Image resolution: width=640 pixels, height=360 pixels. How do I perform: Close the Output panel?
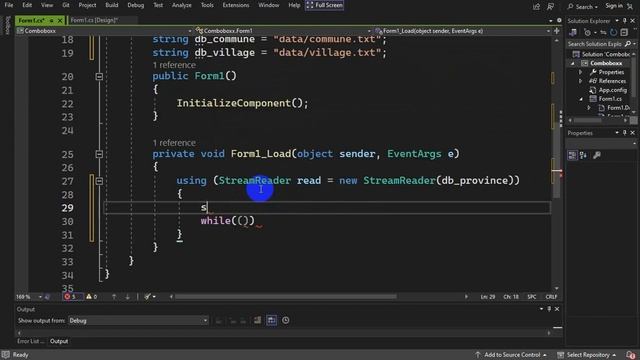[x=557, y=309]
